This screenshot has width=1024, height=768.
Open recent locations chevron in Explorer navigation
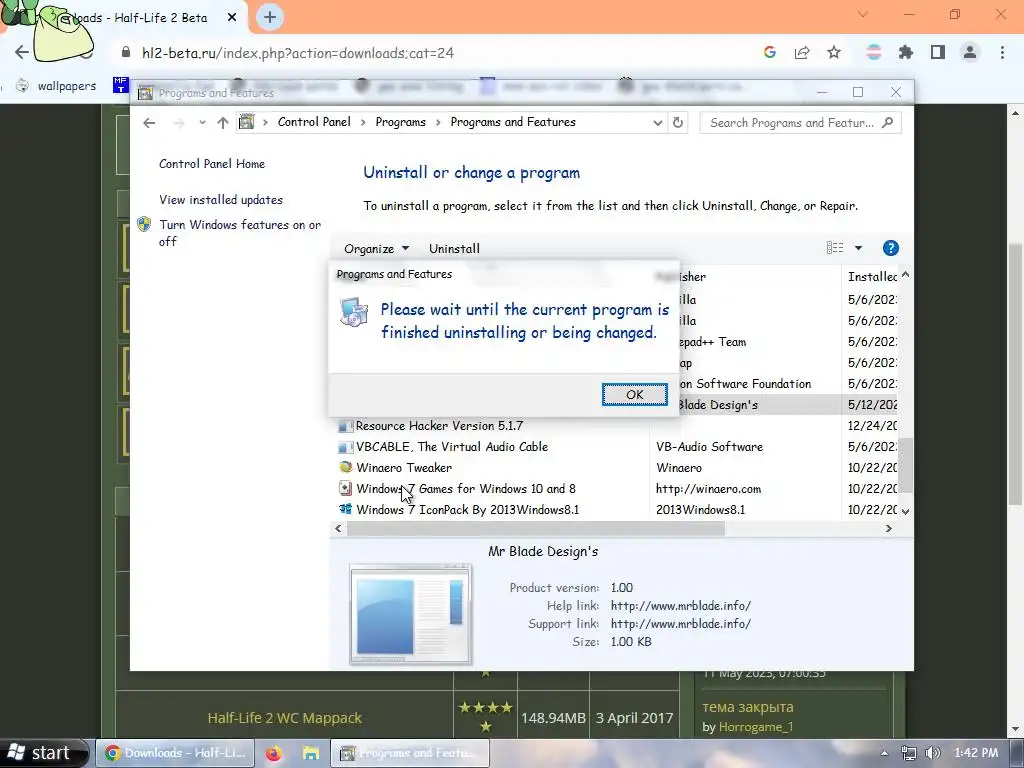(202, 123)
